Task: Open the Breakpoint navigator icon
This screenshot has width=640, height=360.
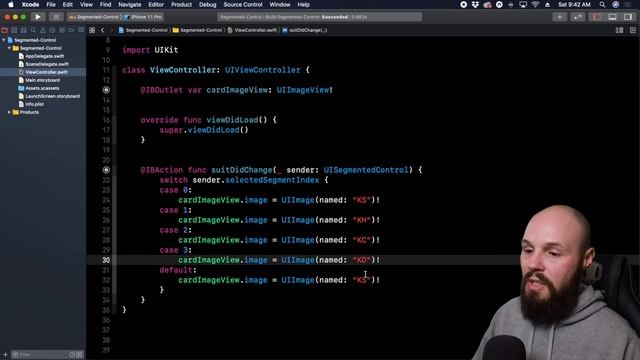Action: coord(71,30)
